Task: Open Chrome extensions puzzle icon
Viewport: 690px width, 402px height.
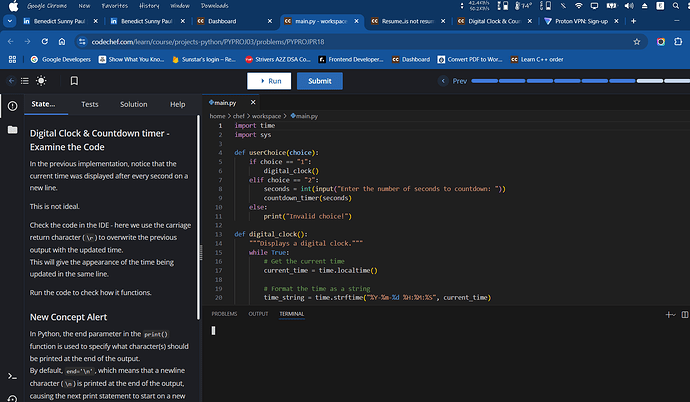Action: coord(678,42)
